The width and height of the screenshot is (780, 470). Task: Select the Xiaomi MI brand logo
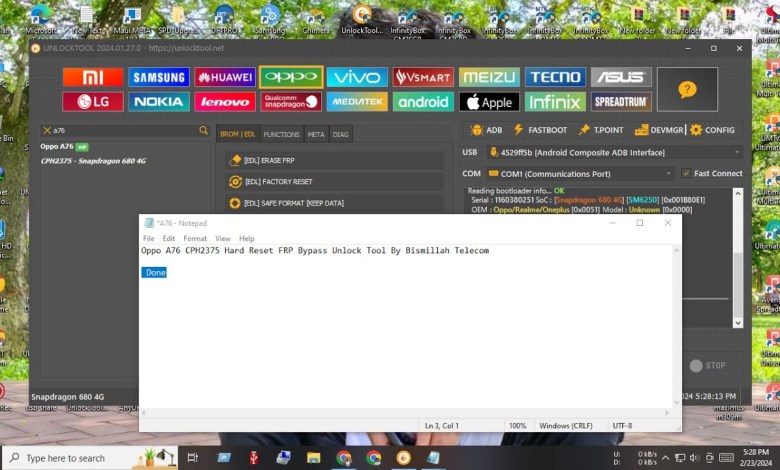[92, 77]
